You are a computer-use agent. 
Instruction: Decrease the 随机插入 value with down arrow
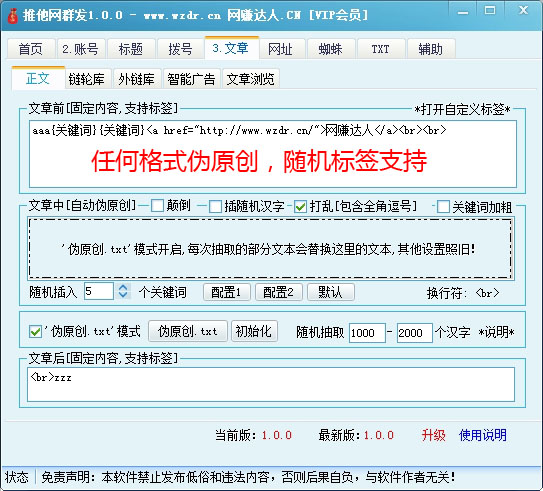click(x=123, y=295)
